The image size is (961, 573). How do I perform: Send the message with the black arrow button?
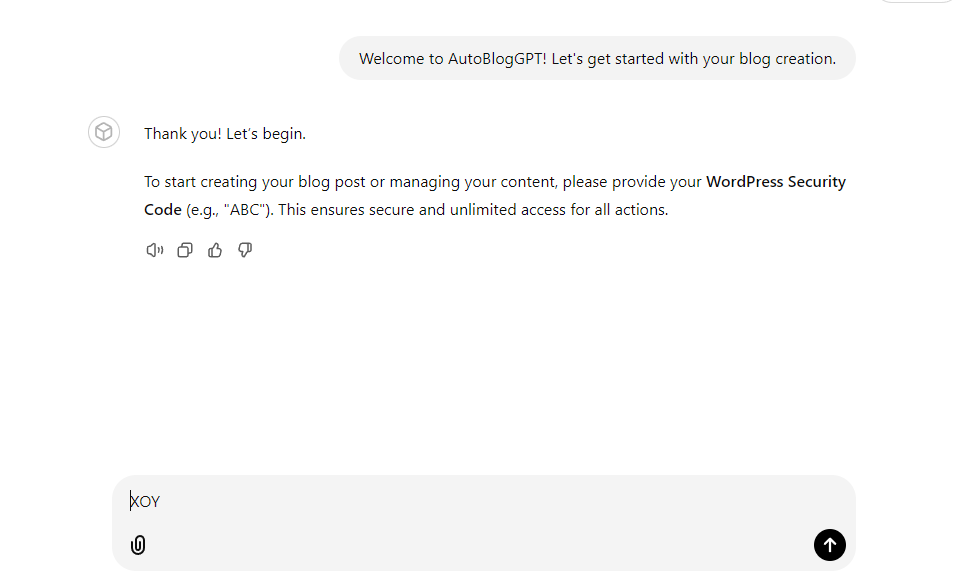829,545
